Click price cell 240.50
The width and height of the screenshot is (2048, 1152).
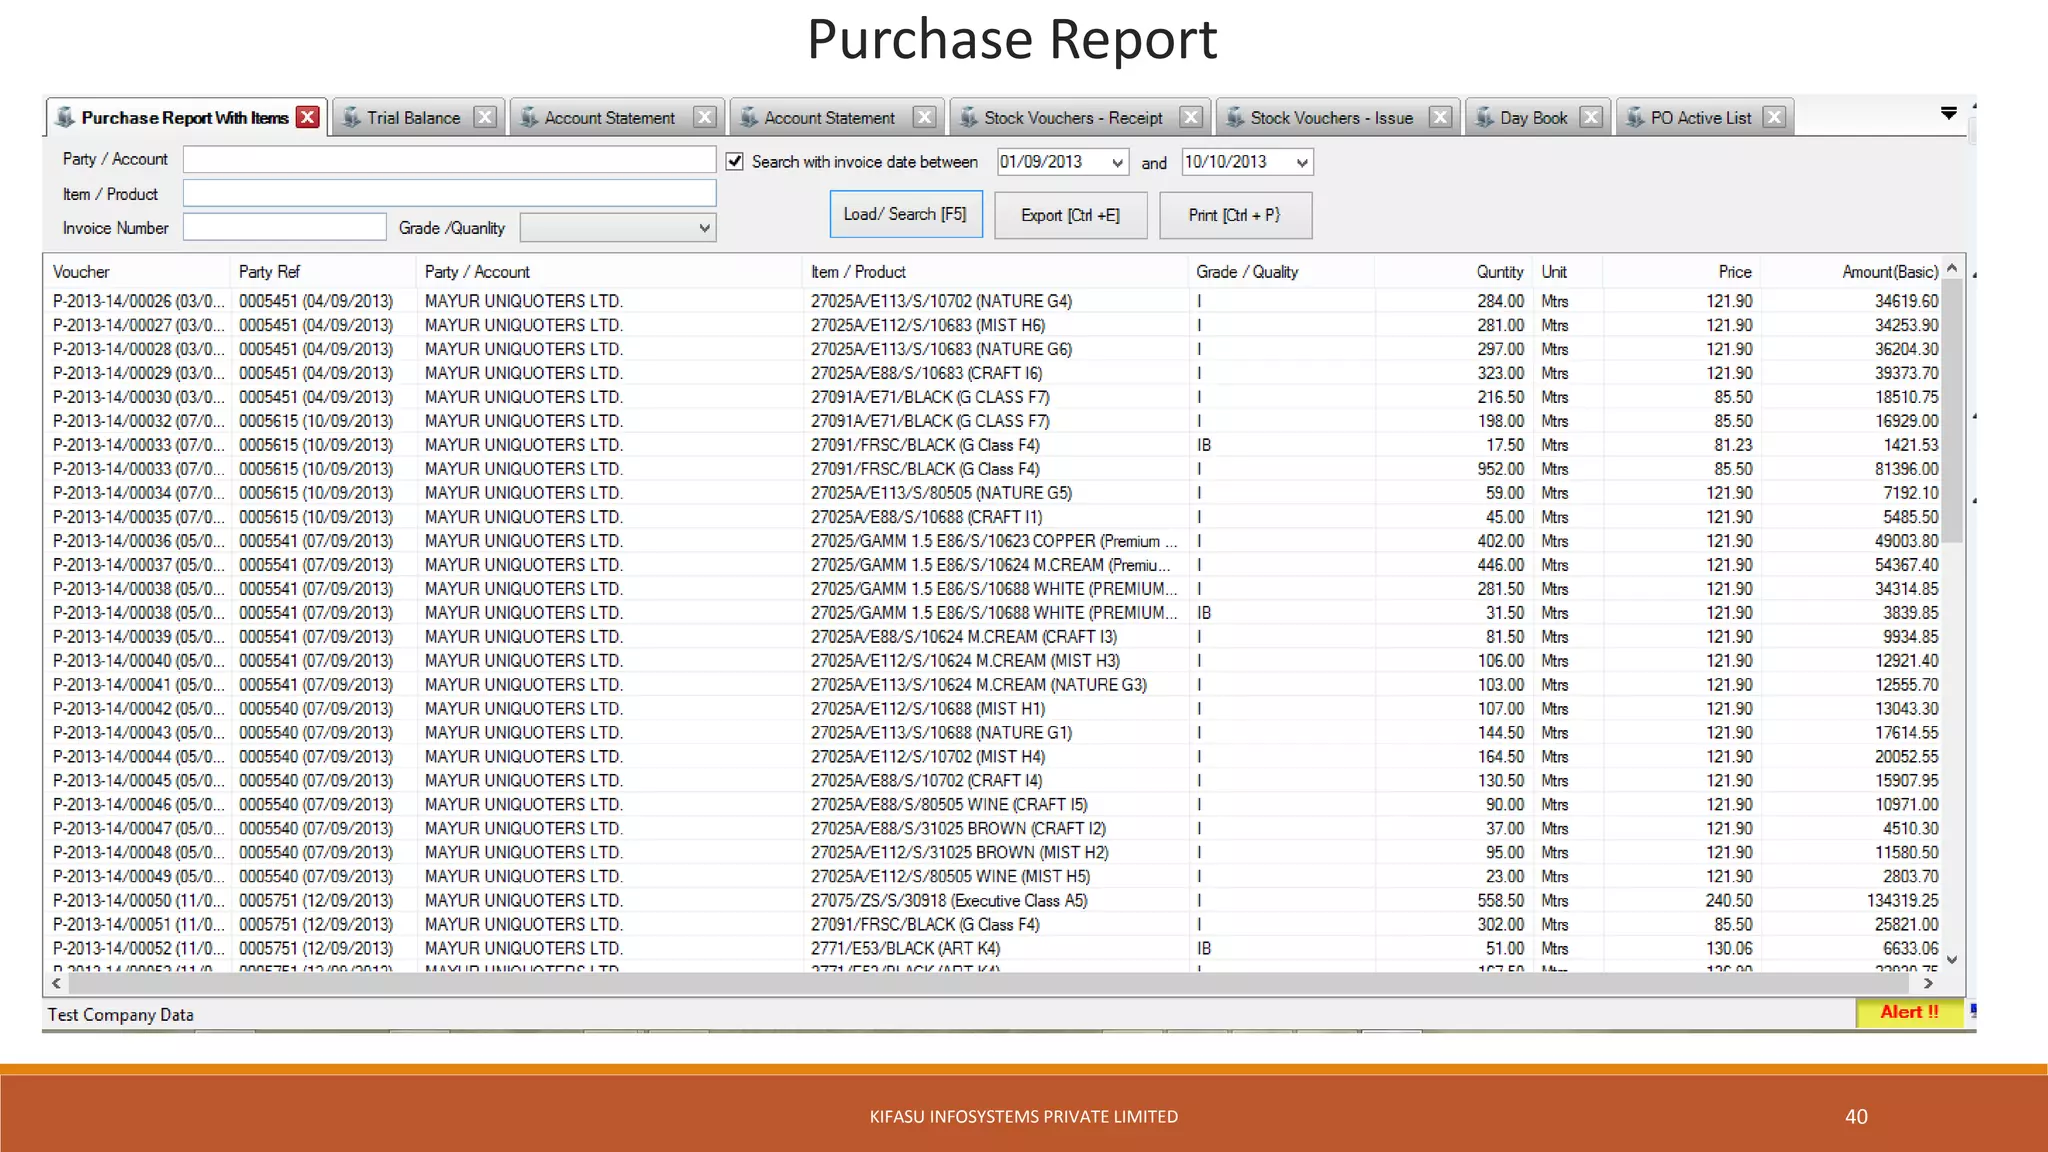(x=1729, y=900)
